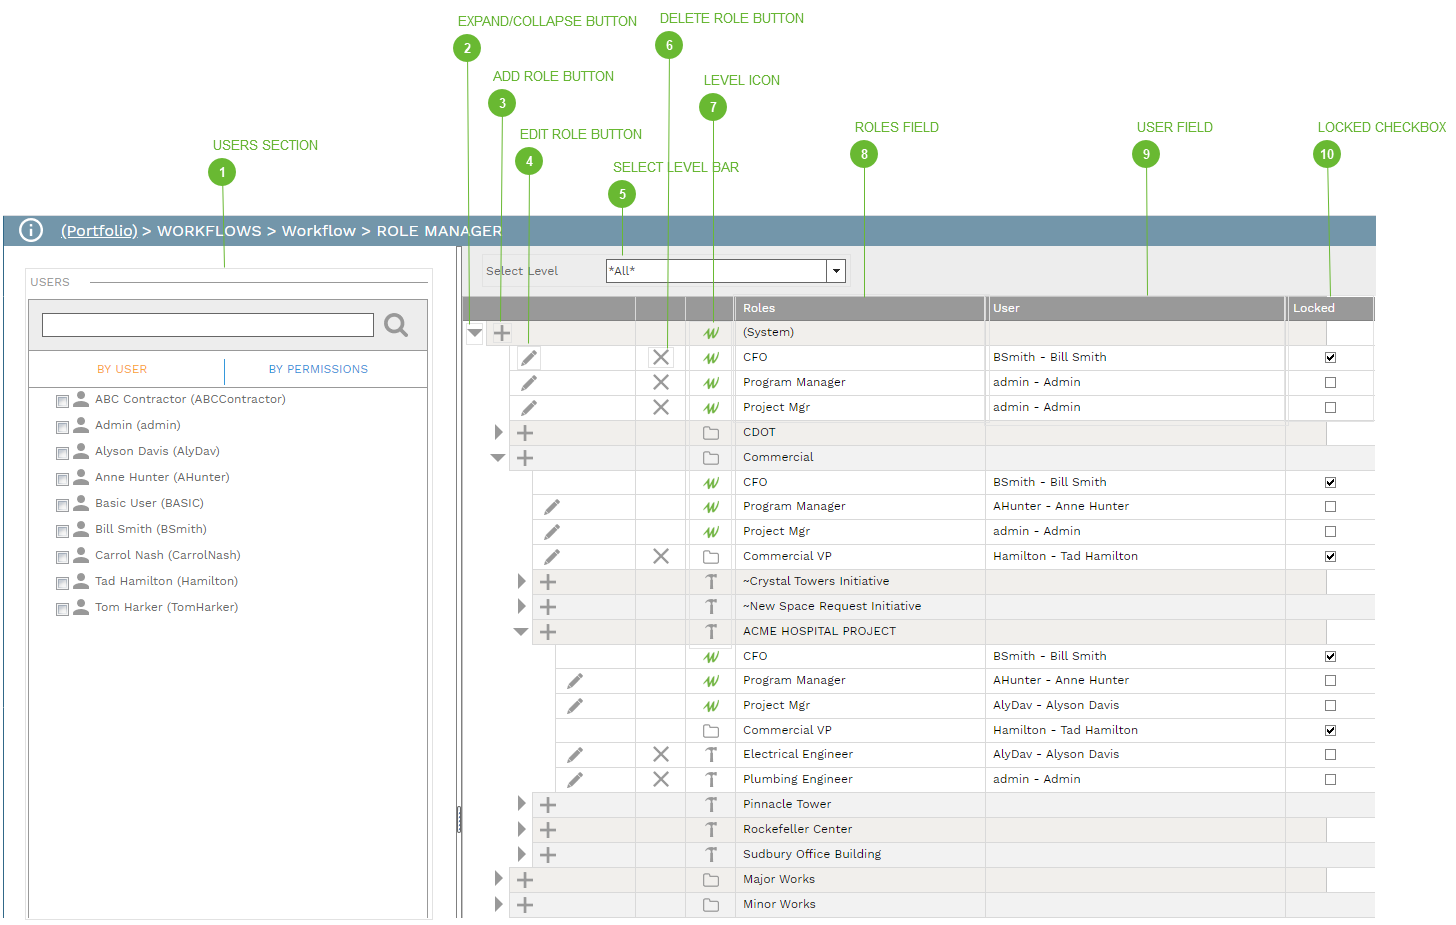Image resolution: width=1456 pixels, height=925 pixels.
Task: Click Anne Hunter (AHunter) user name
Action: pos(162,477)
